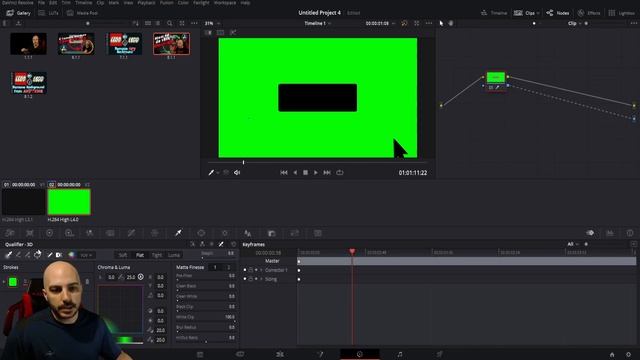The width and height of the screenshot is (640, 360).
Task: Toggle viewer audio mute
Action: click(237, 173)
